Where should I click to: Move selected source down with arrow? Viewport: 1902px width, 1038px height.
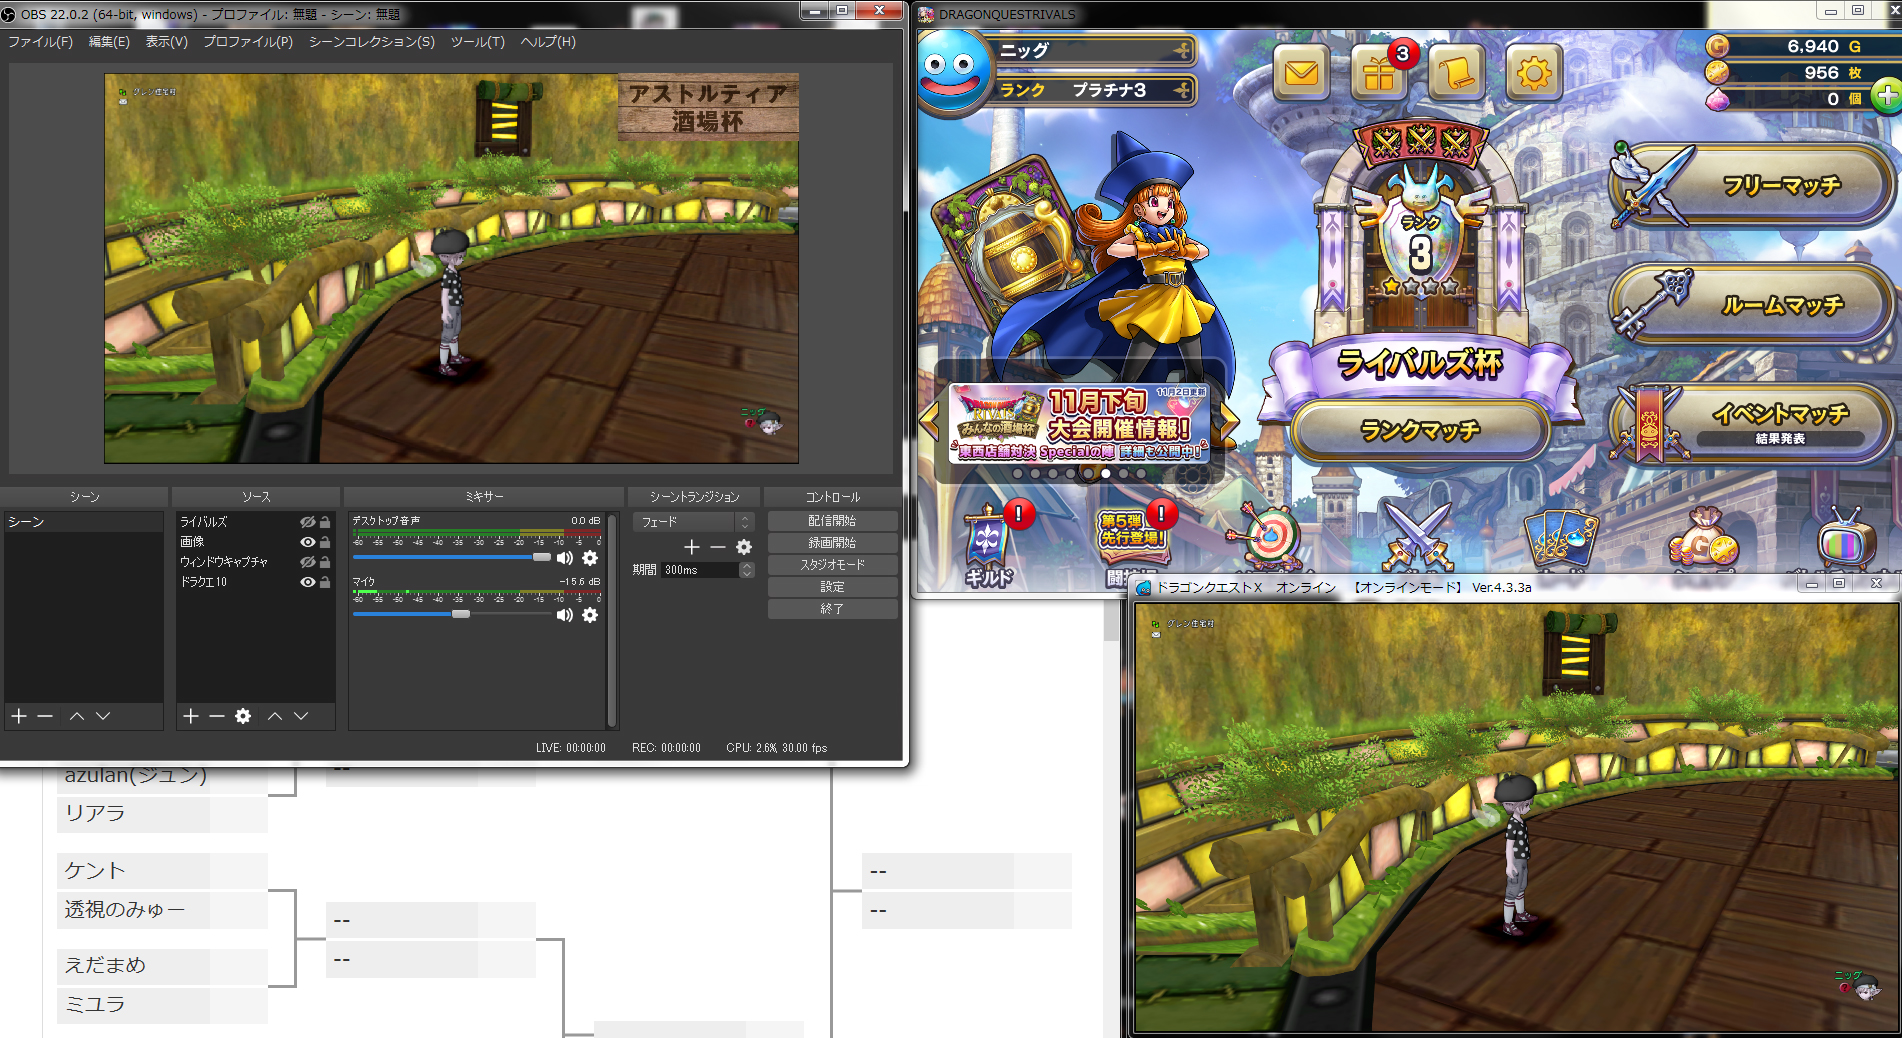[301, 716]
